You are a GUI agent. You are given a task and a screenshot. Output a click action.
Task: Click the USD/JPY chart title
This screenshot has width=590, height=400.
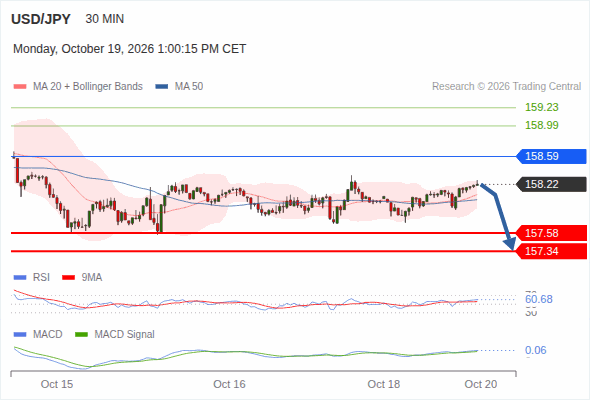41,19
